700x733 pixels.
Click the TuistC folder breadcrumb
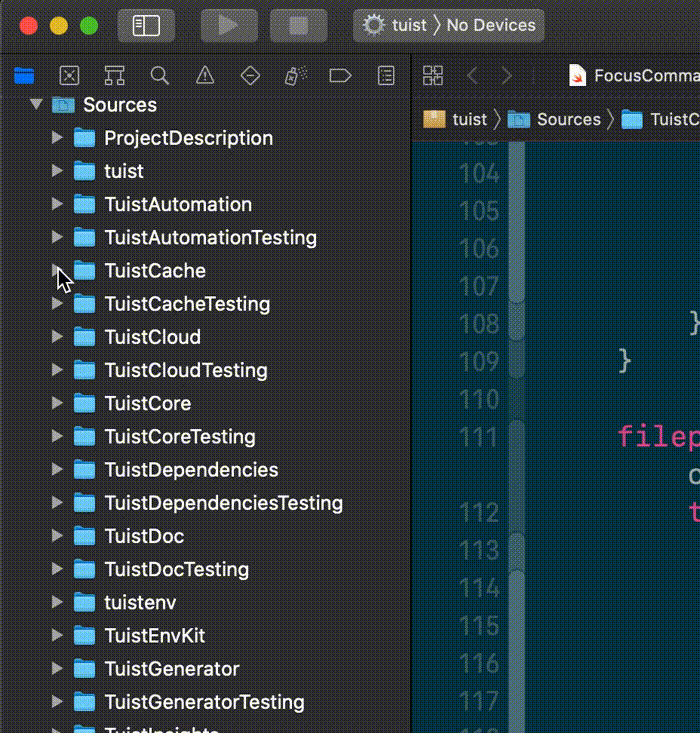(660, 120)
